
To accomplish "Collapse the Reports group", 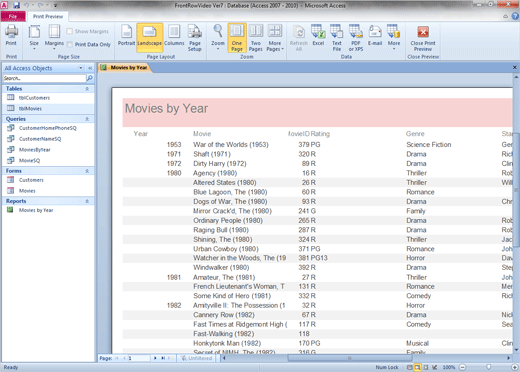I will click(87, 201).
